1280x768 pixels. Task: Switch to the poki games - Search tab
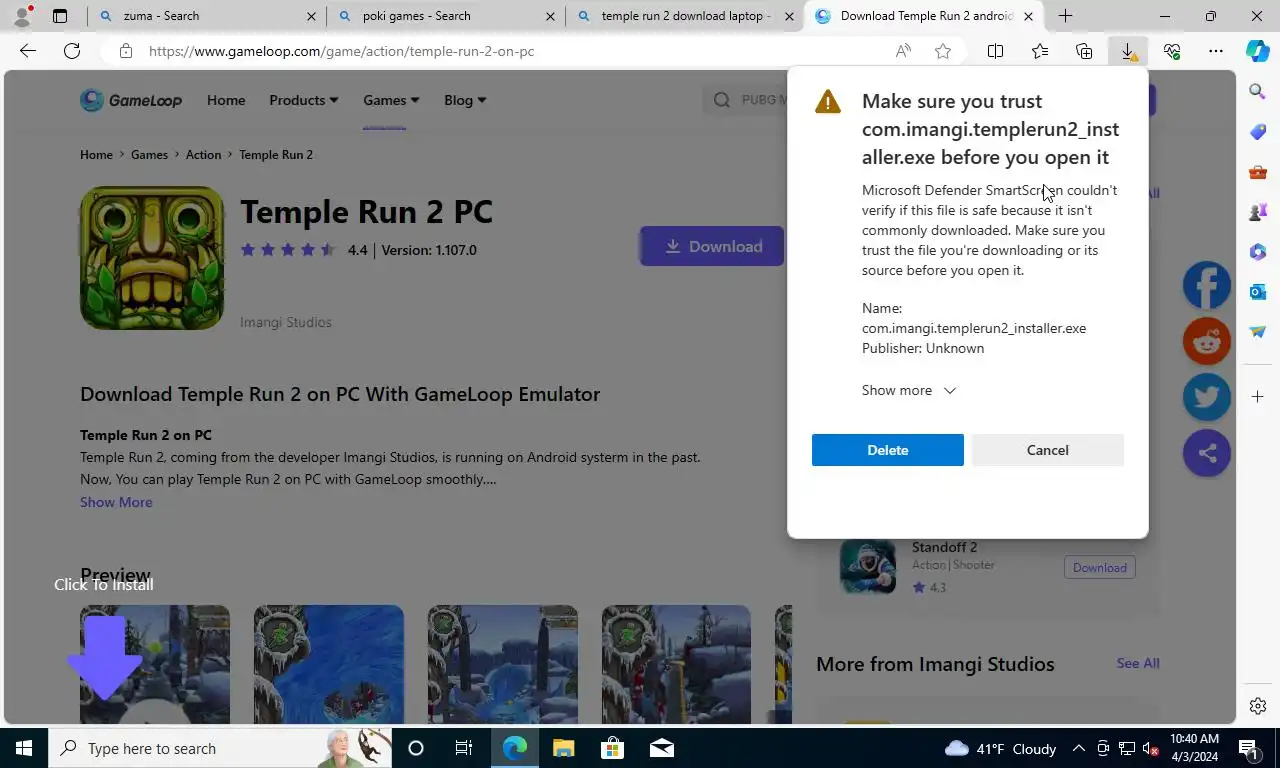pos(445,16)
